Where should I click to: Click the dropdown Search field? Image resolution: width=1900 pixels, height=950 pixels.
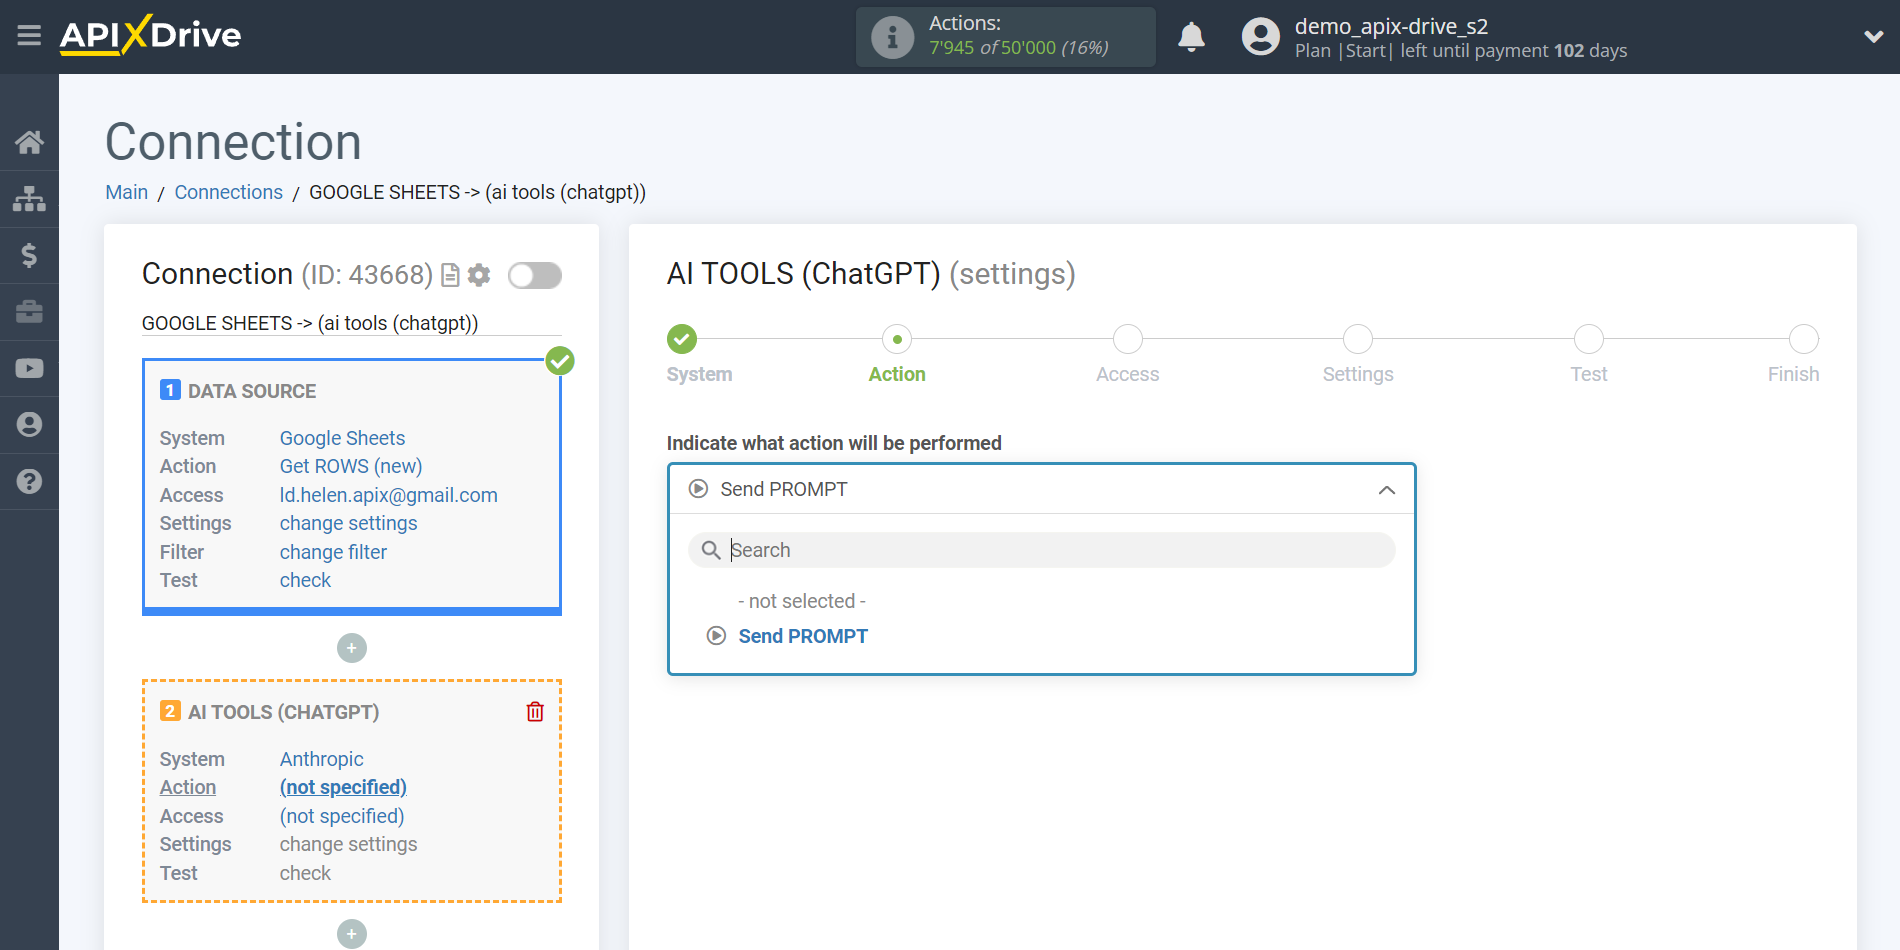(x=1042, y=550)
